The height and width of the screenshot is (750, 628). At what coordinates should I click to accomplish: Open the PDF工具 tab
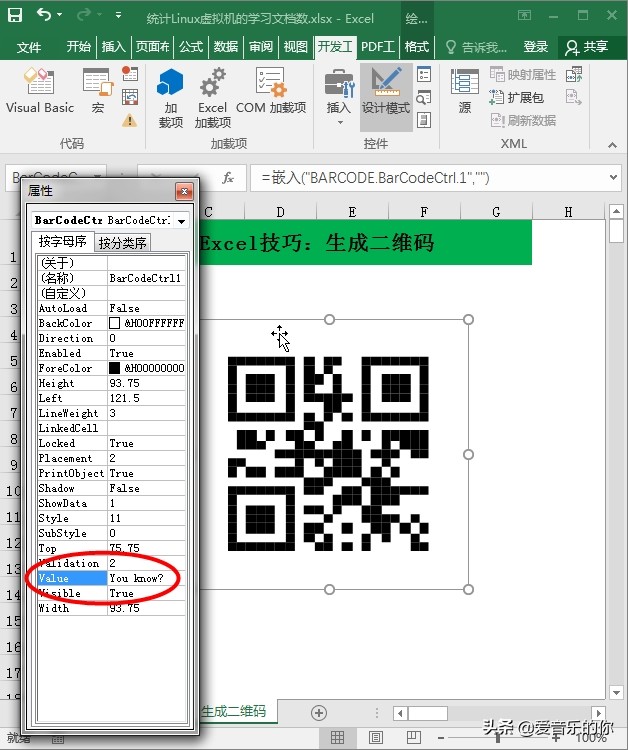click(x=377, y=47)
